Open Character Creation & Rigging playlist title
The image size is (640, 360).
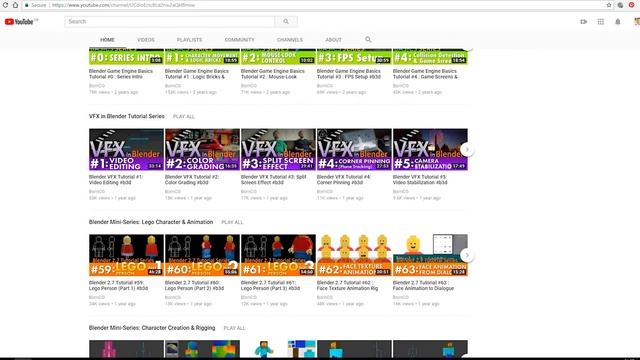(x=152, y=328)
